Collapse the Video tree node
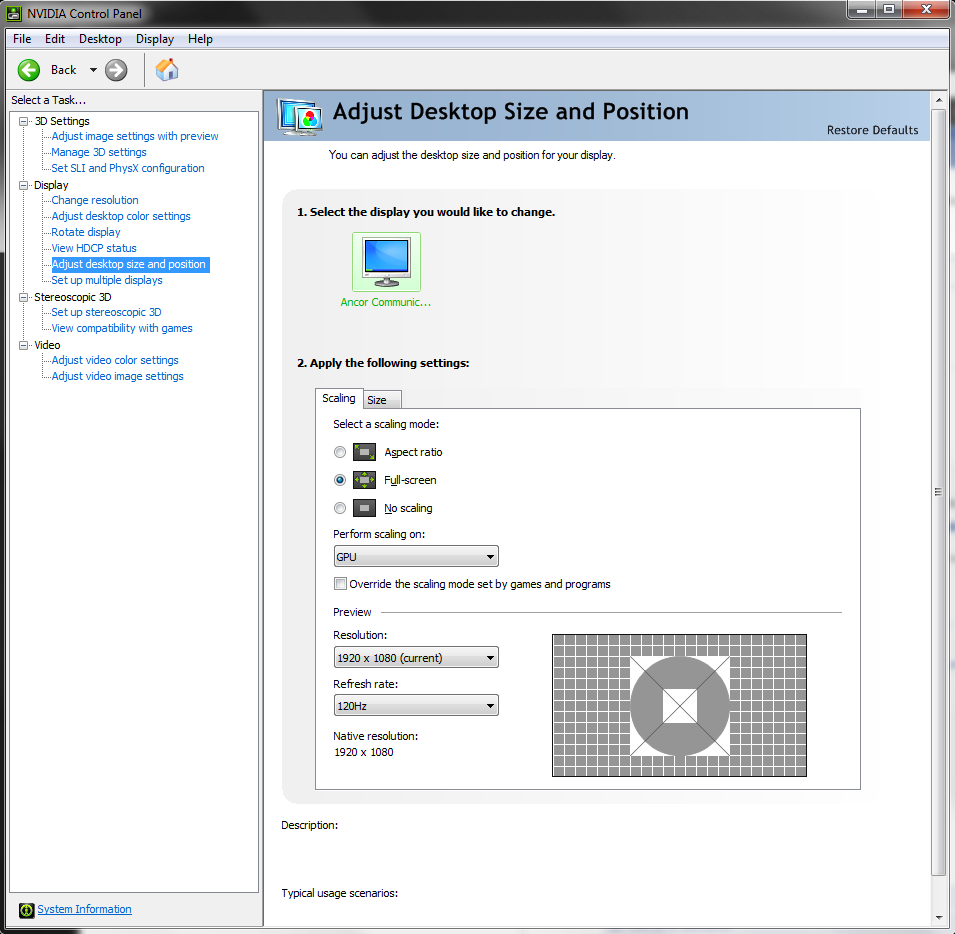This screenshot has height=934, width=955. (23, 345)
